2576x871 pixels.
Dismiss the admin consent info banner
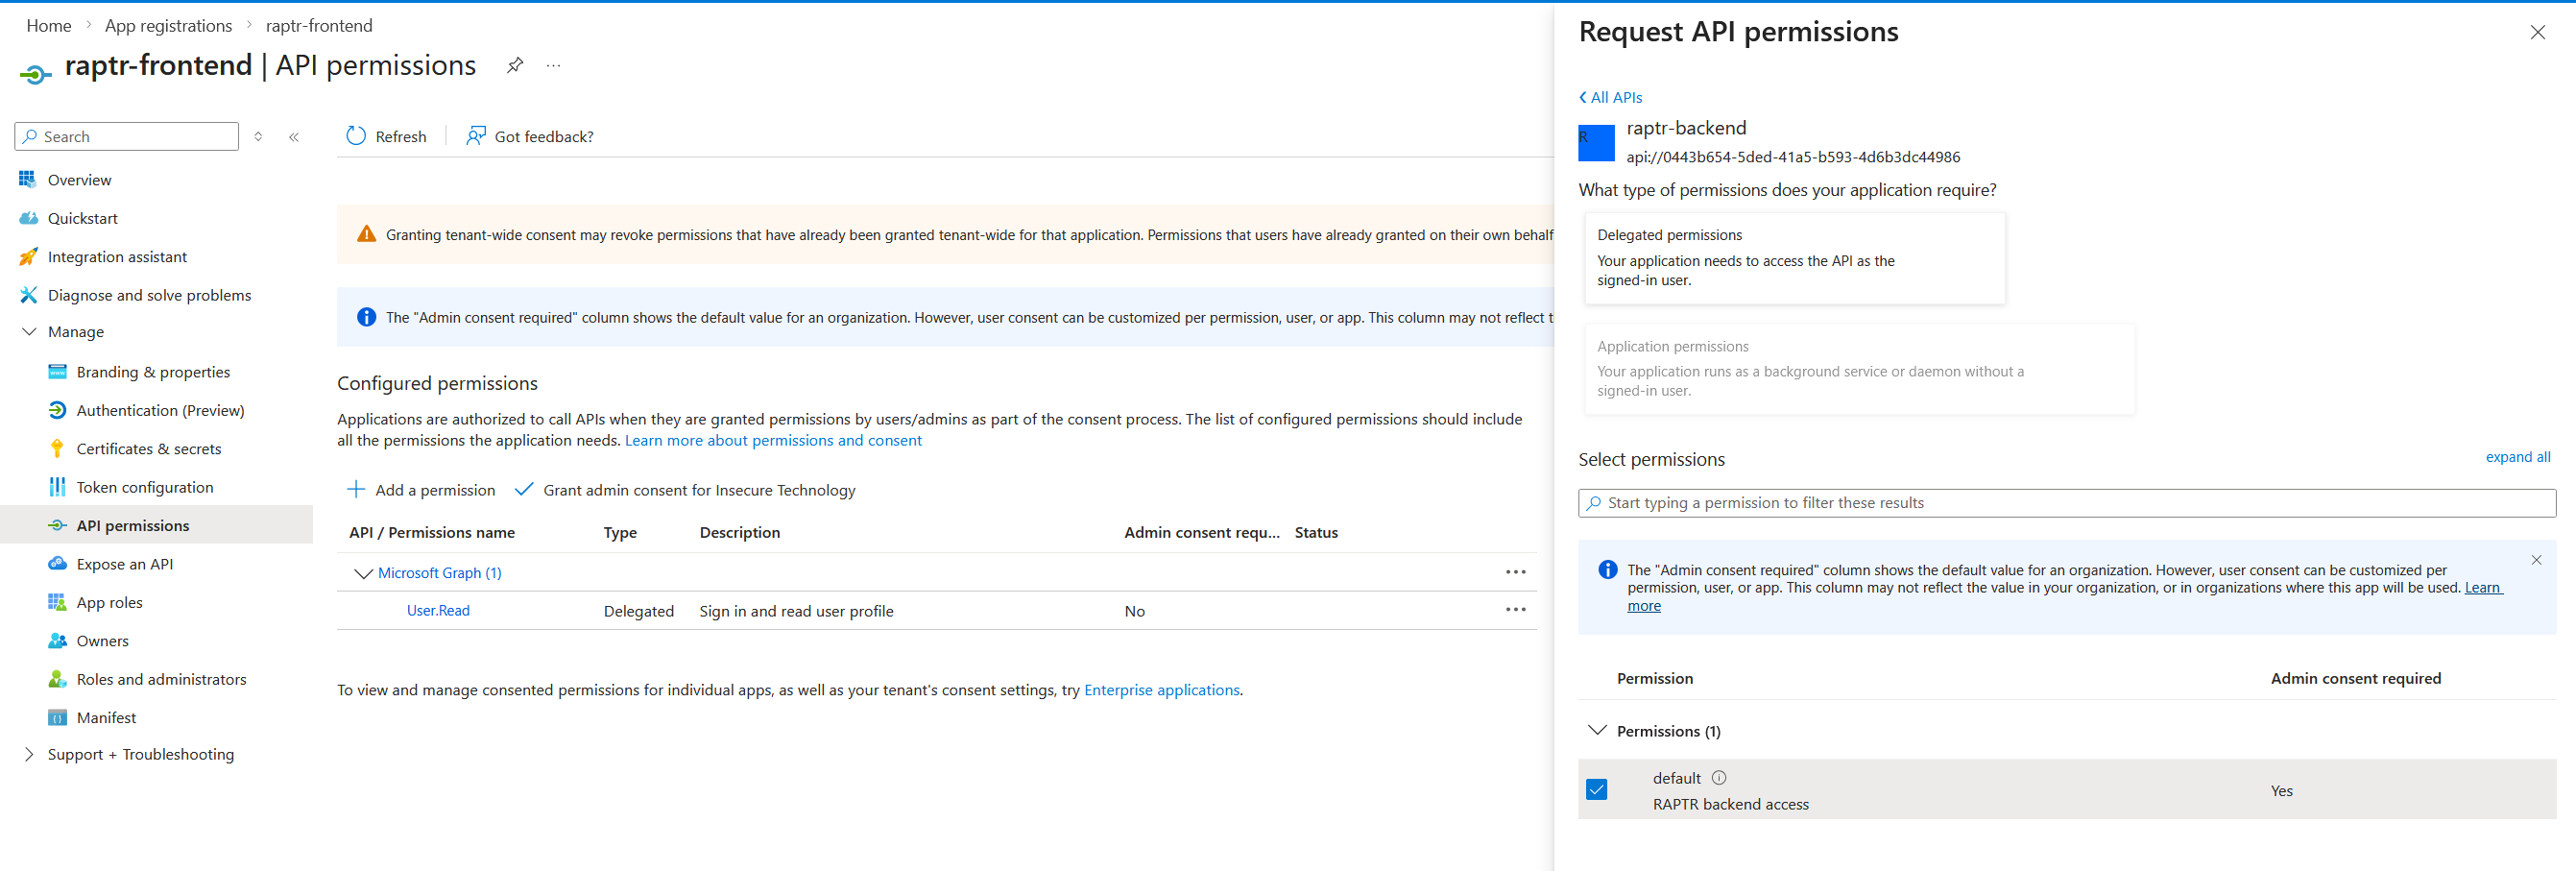tap(2535, 560)
